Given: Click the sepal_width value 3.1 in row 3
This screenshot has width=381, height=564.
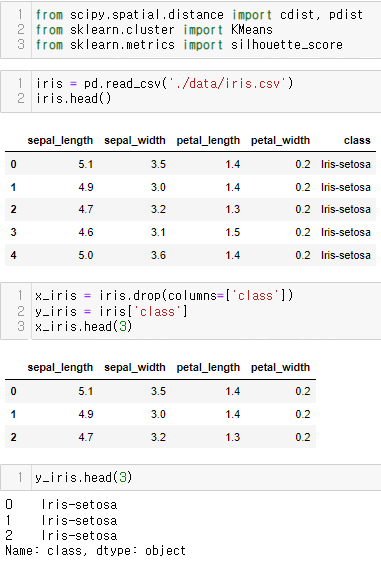Looking at the screenshot, I should pos(158,232).
